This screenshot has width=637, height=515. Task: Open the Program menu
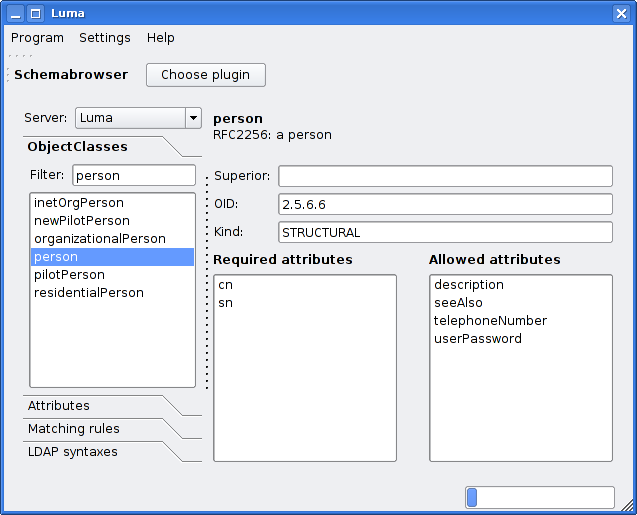(x=37, y=38)
